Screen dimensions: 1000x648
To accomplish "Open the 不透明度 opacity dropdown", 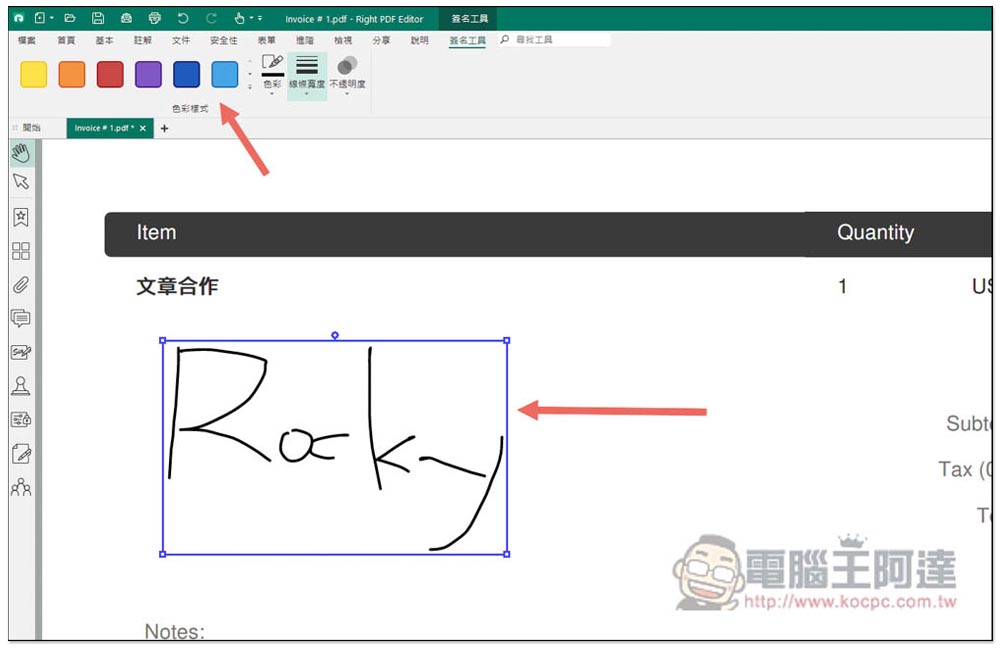I will pos(347,75).
